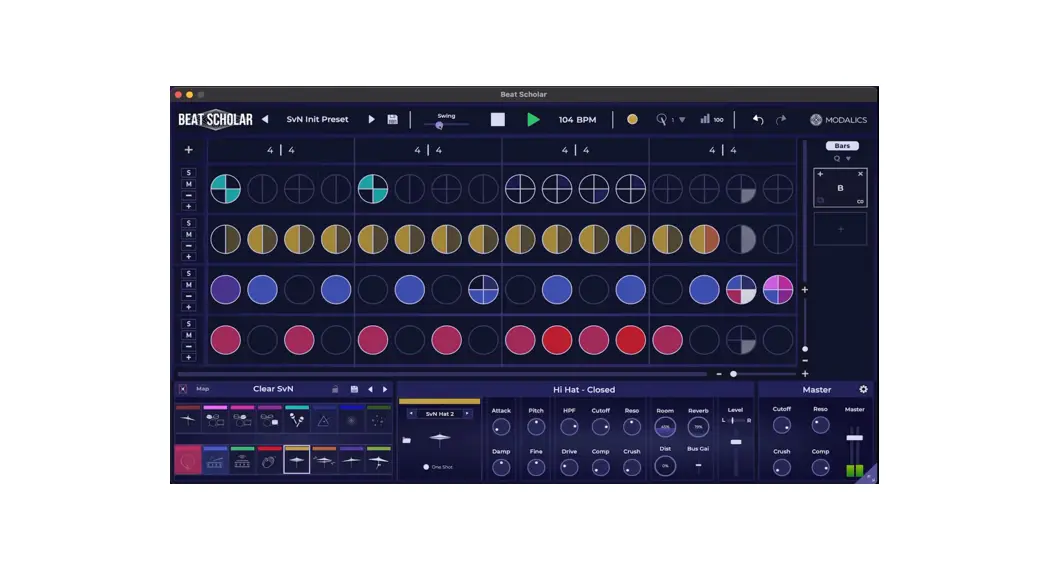This screenshot has height=570, width=1048.
Task: Click the Map button in kit panel
Action: [x=203, y=389]
